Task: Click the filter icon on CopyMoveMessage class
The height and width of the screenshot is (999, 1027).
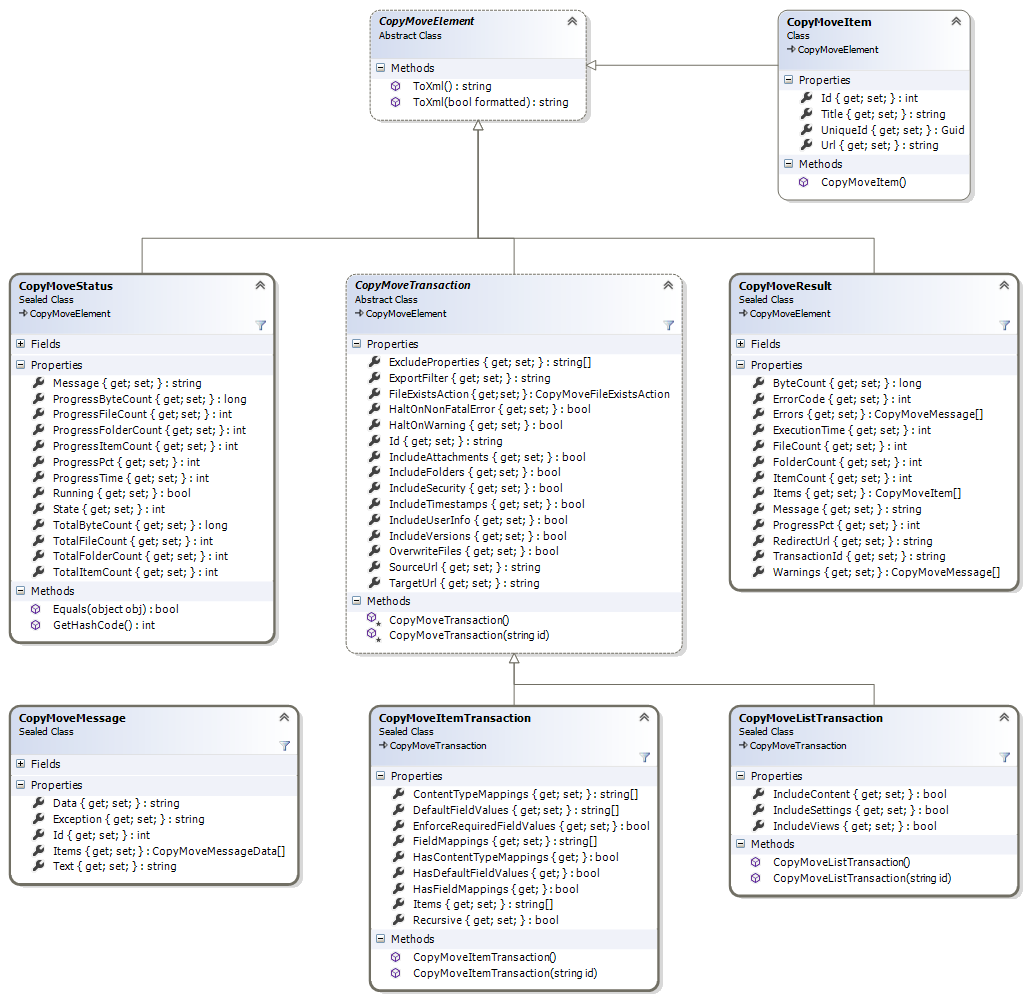Action: (x=285, y=745)
